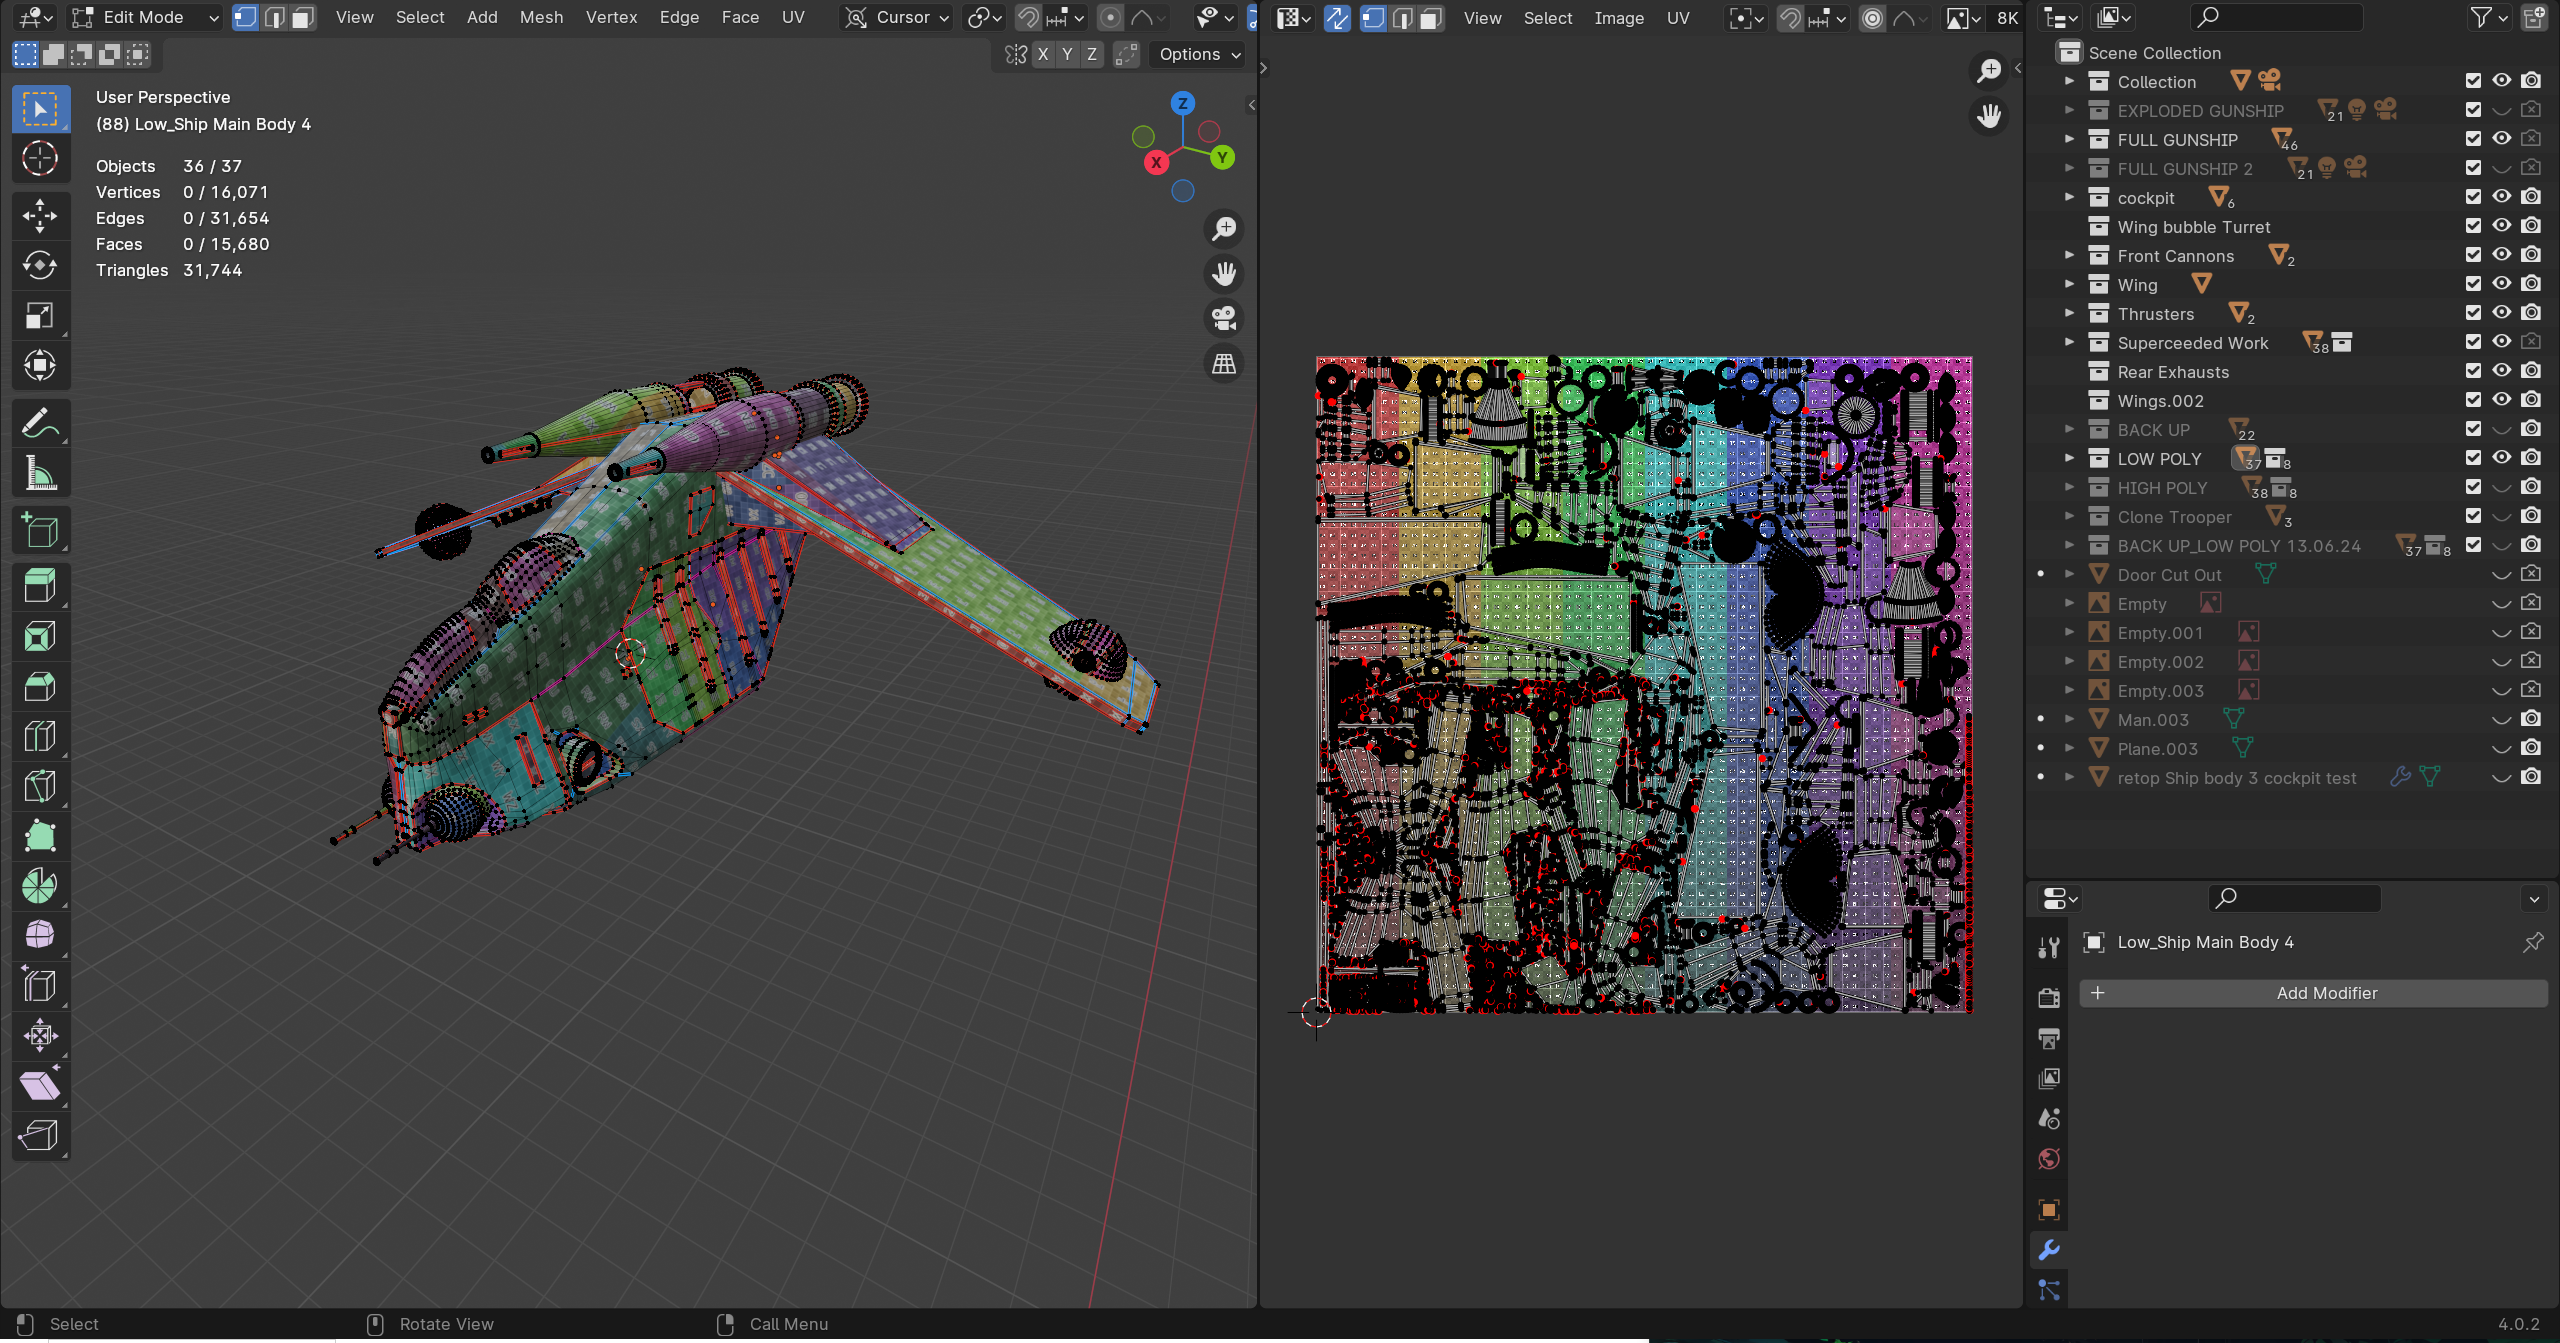Expand the Superceeded Work collection

click(2070, 342)
